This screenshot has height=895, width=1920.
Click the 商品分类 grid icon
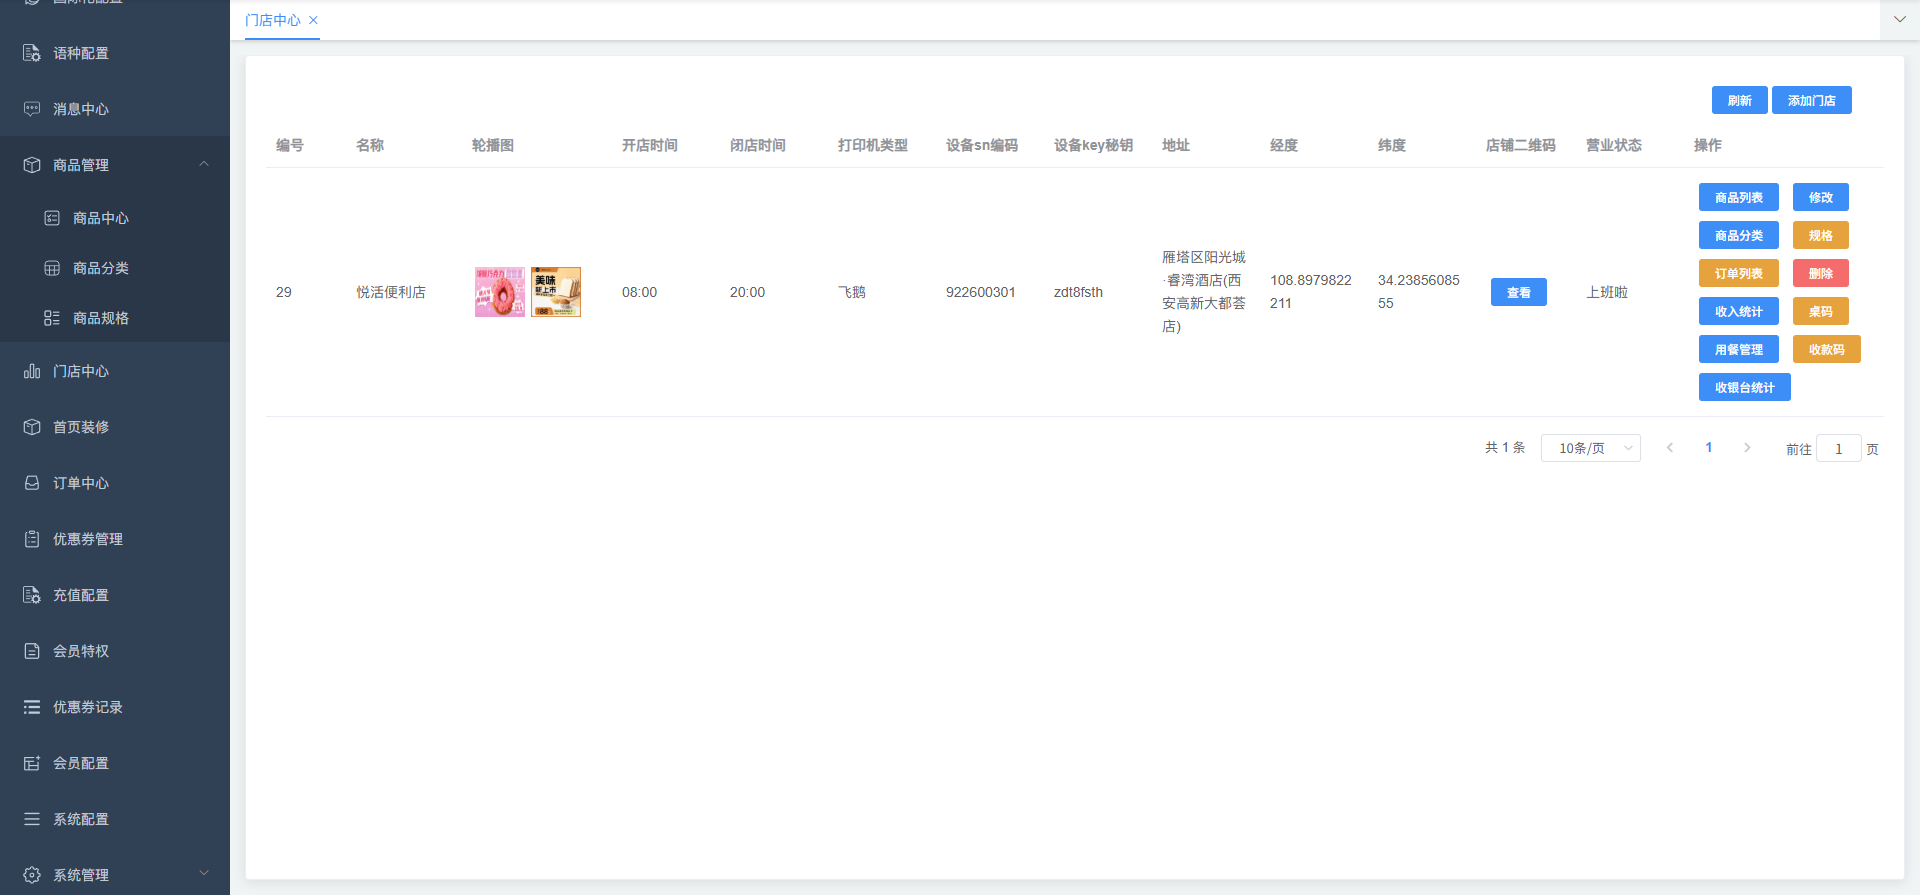click(52, 268)
